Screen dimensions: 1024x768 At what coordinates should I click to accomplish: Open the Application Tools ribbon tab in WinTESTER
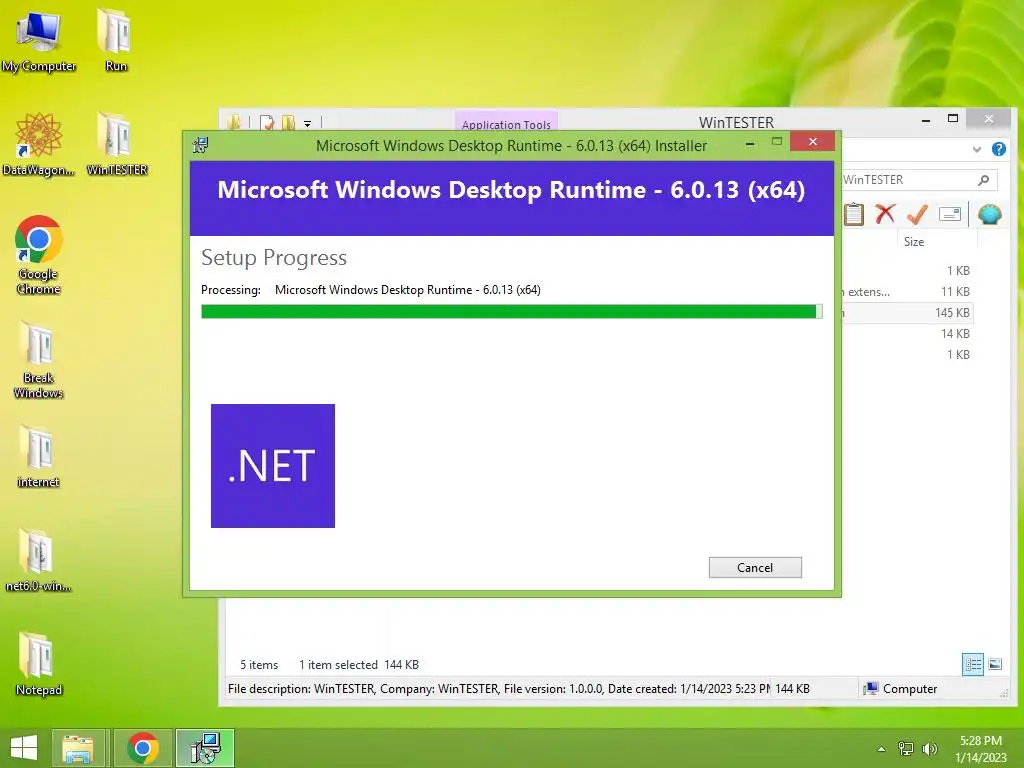pos(506,124)
